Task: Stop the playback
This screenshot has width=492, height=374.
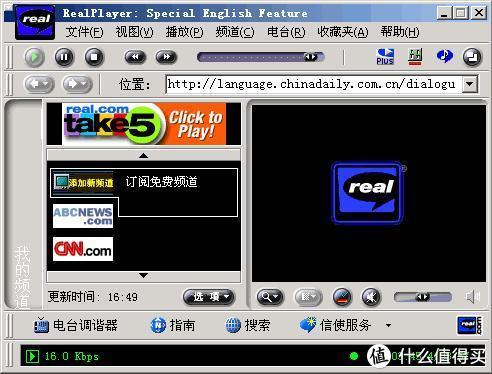Action: tap(94, 57)
